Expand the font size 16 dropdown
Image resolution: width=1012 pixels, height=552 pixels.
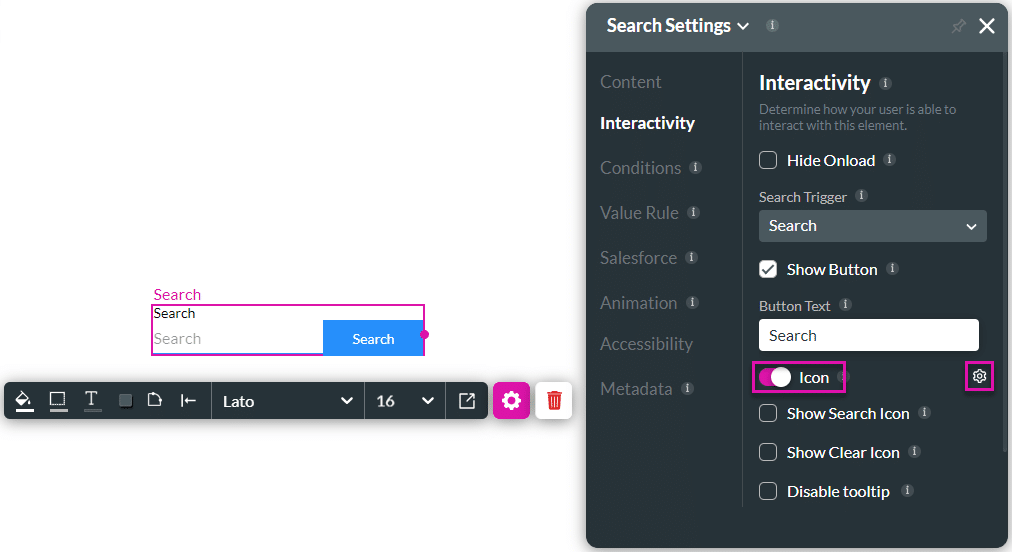click(x=404, y=401)
